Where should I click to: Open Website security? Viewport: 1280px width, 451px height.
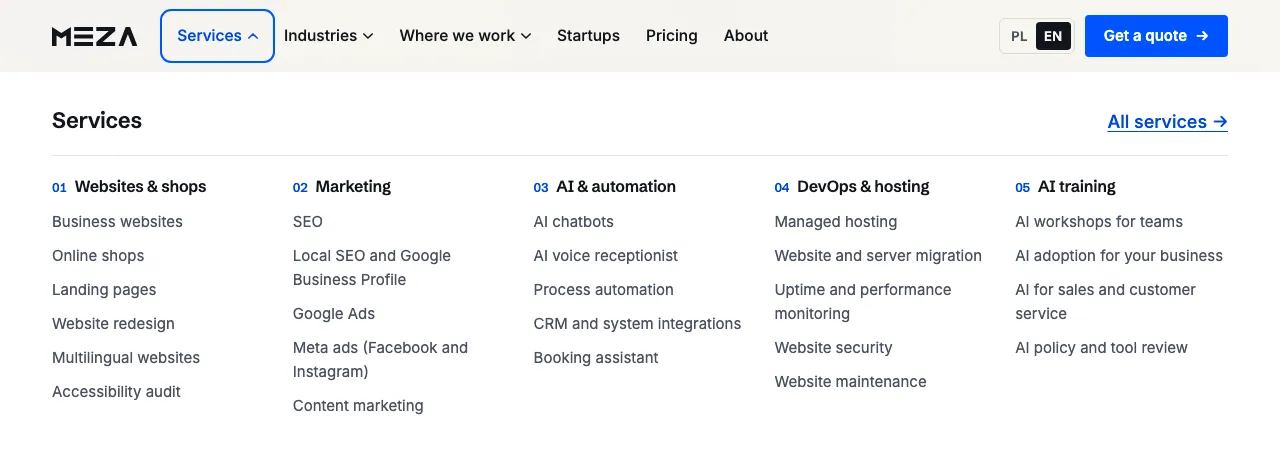tap(833, 348)
